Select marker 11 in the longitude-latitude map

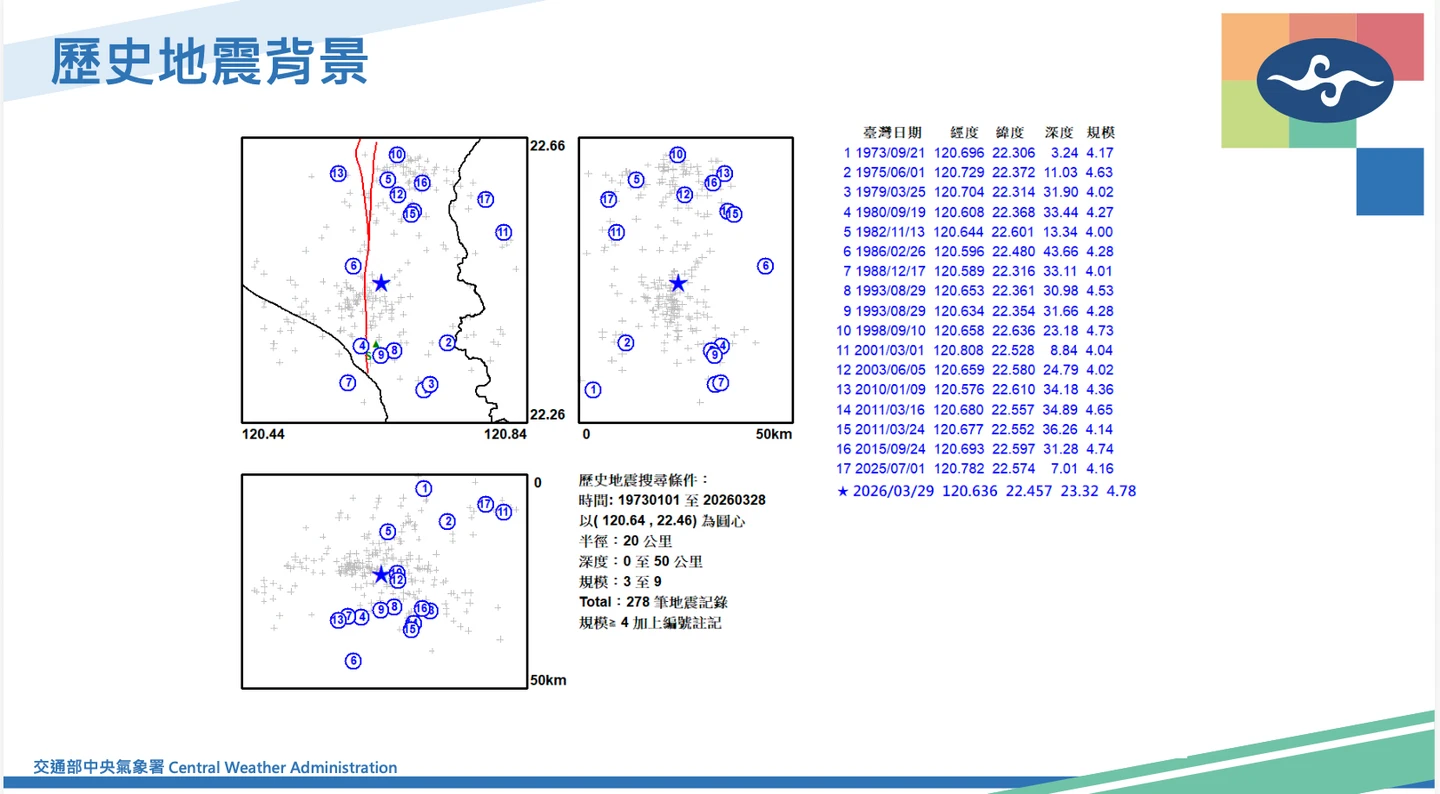pyautogui.click(x=503, y=233)
